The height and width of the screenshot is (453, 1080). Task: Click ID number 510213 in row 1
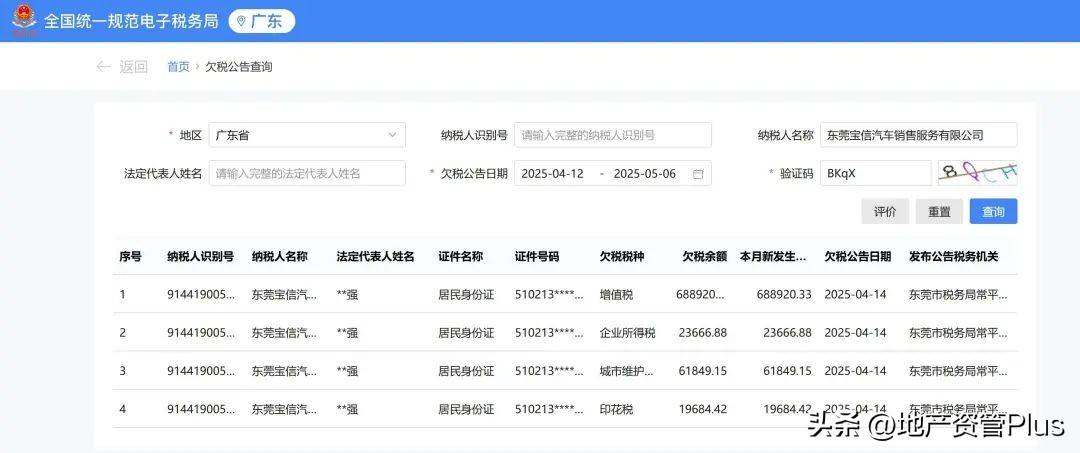549,294
